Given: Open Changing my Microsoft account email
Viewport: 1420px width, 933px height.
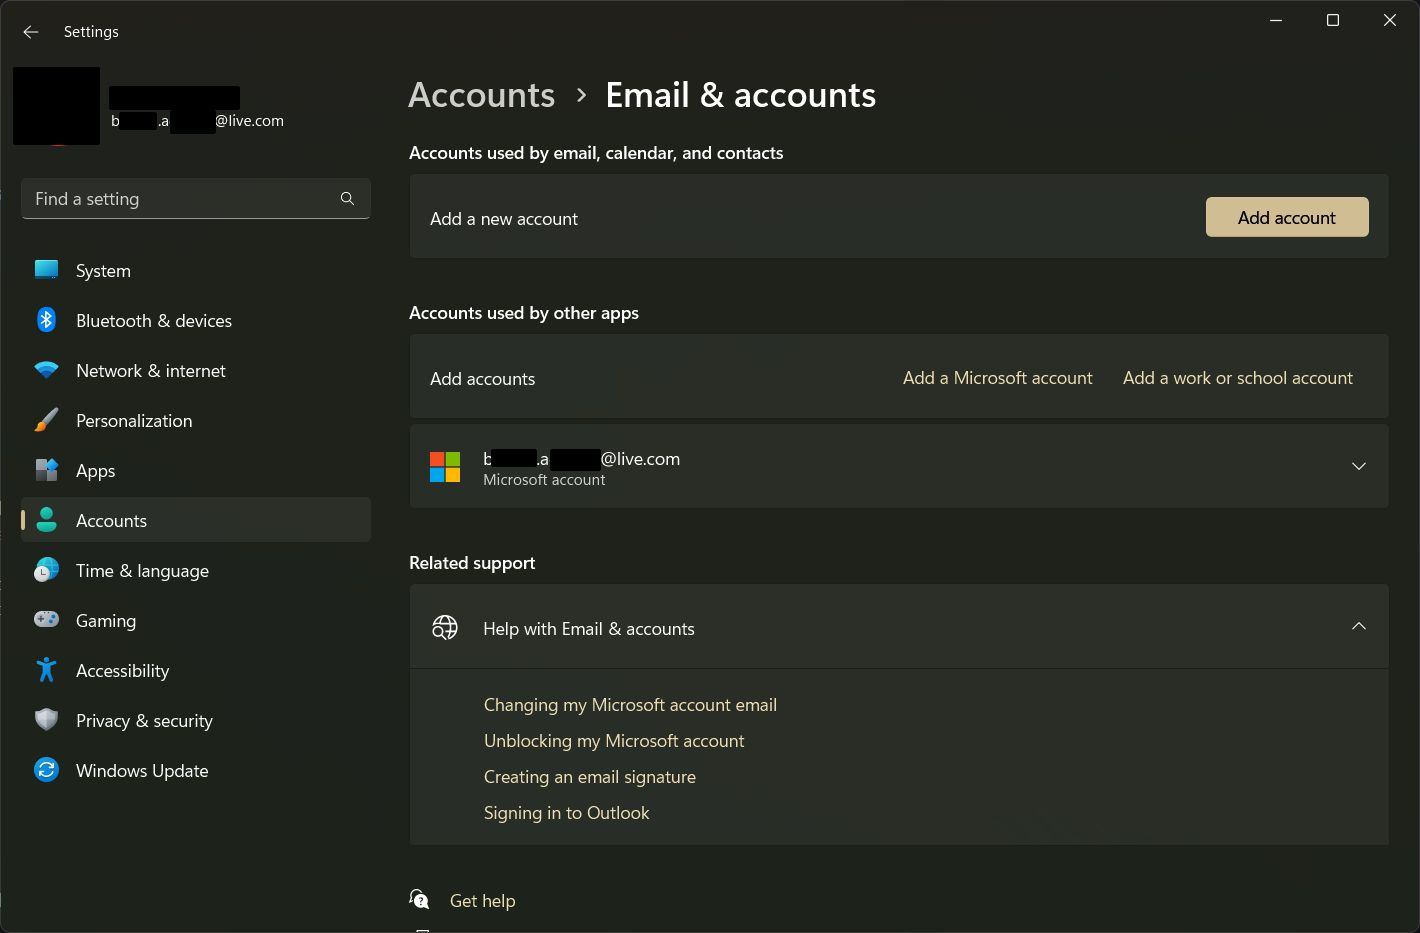Looking at the screenshot, I should click(x=630, y=705).
